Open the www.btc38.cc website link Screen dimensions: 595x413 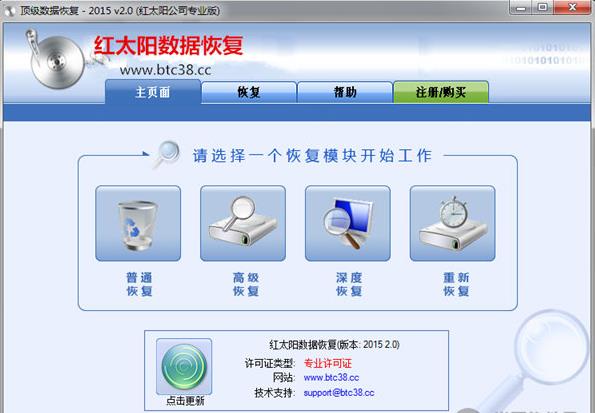point(331,377)
